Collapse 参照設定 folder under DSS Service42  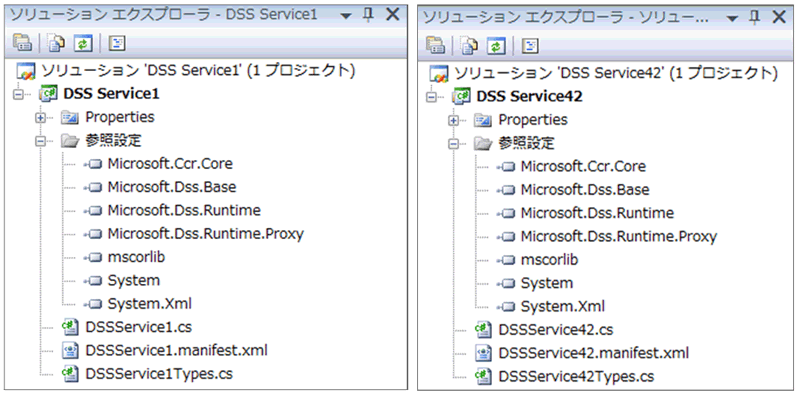tap(453, 144)
